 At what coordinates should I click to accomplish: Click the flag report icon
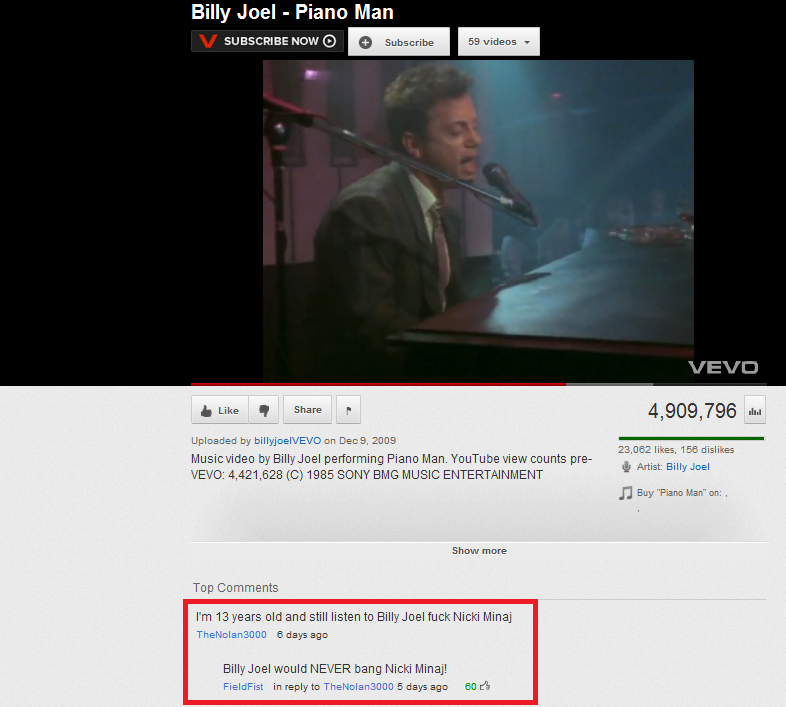point(348,410)
